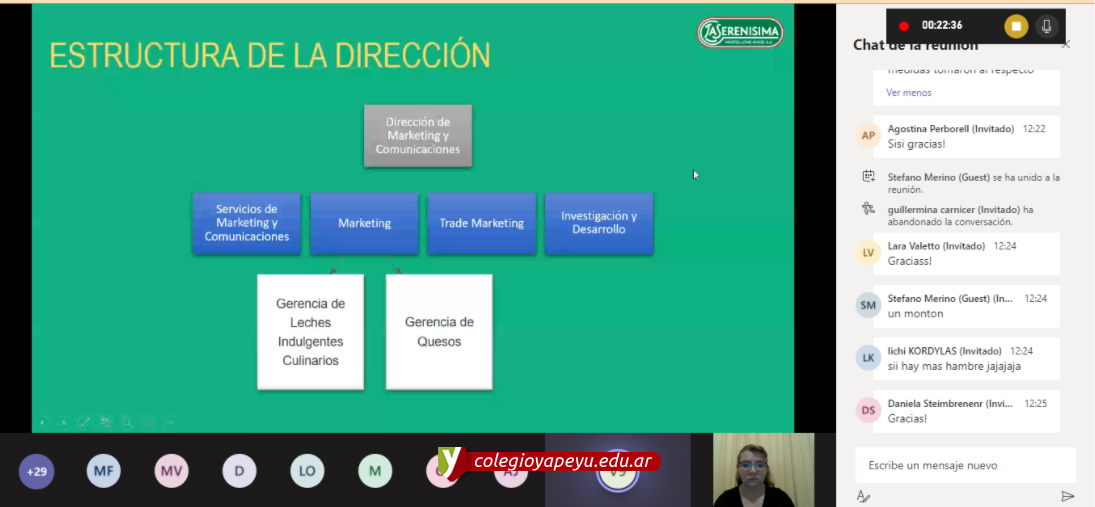
Task: Click Daniela Steimbrenenr's DS avatar
Action: (868, 410)
